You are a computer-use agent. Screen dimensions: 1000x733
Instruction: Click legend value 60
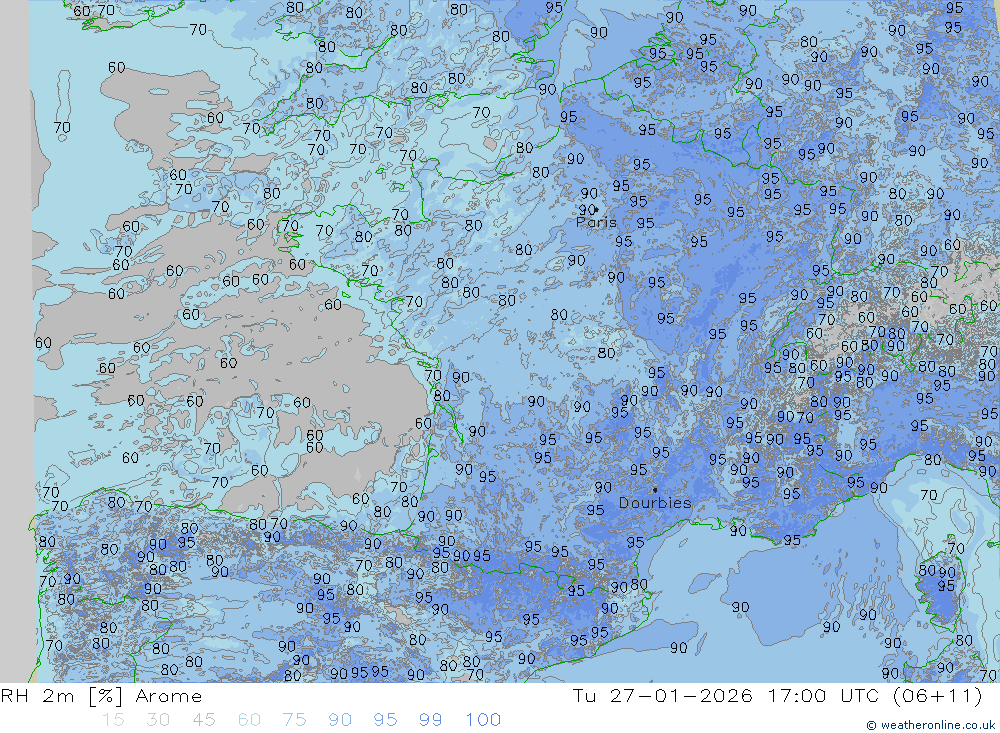[249, 720]
